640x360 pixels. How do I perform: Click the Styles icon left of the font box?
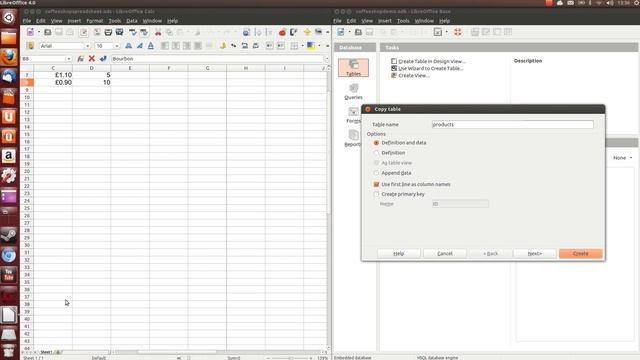[x=30, y=46]
